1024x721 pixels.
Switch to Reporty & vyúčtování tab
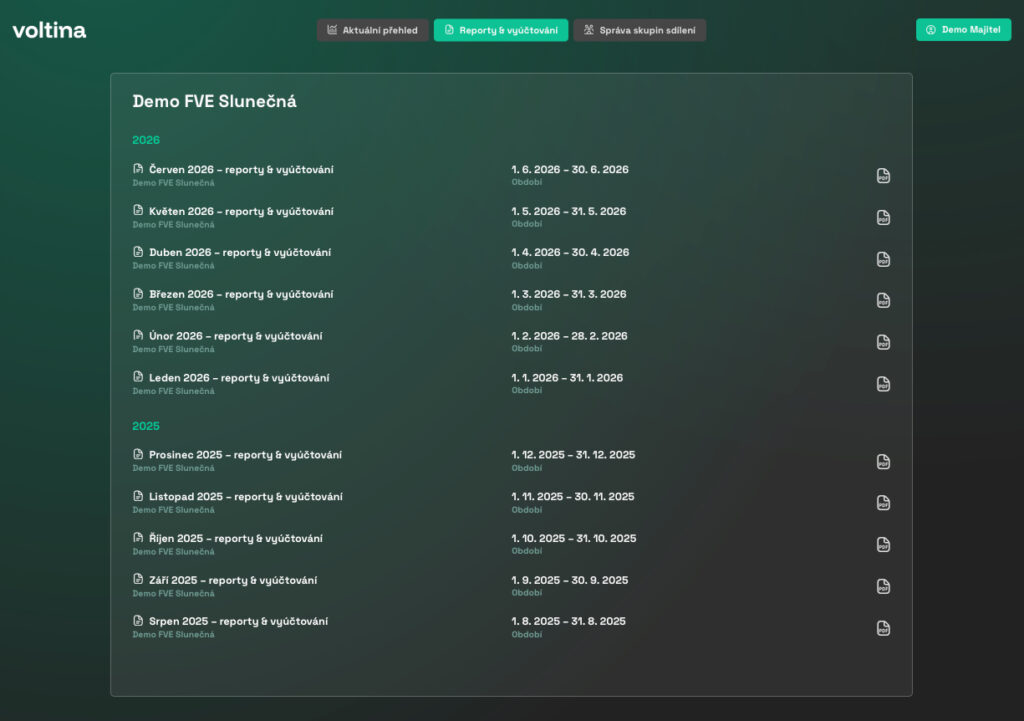pyautogui.click(x=501, y=30)
